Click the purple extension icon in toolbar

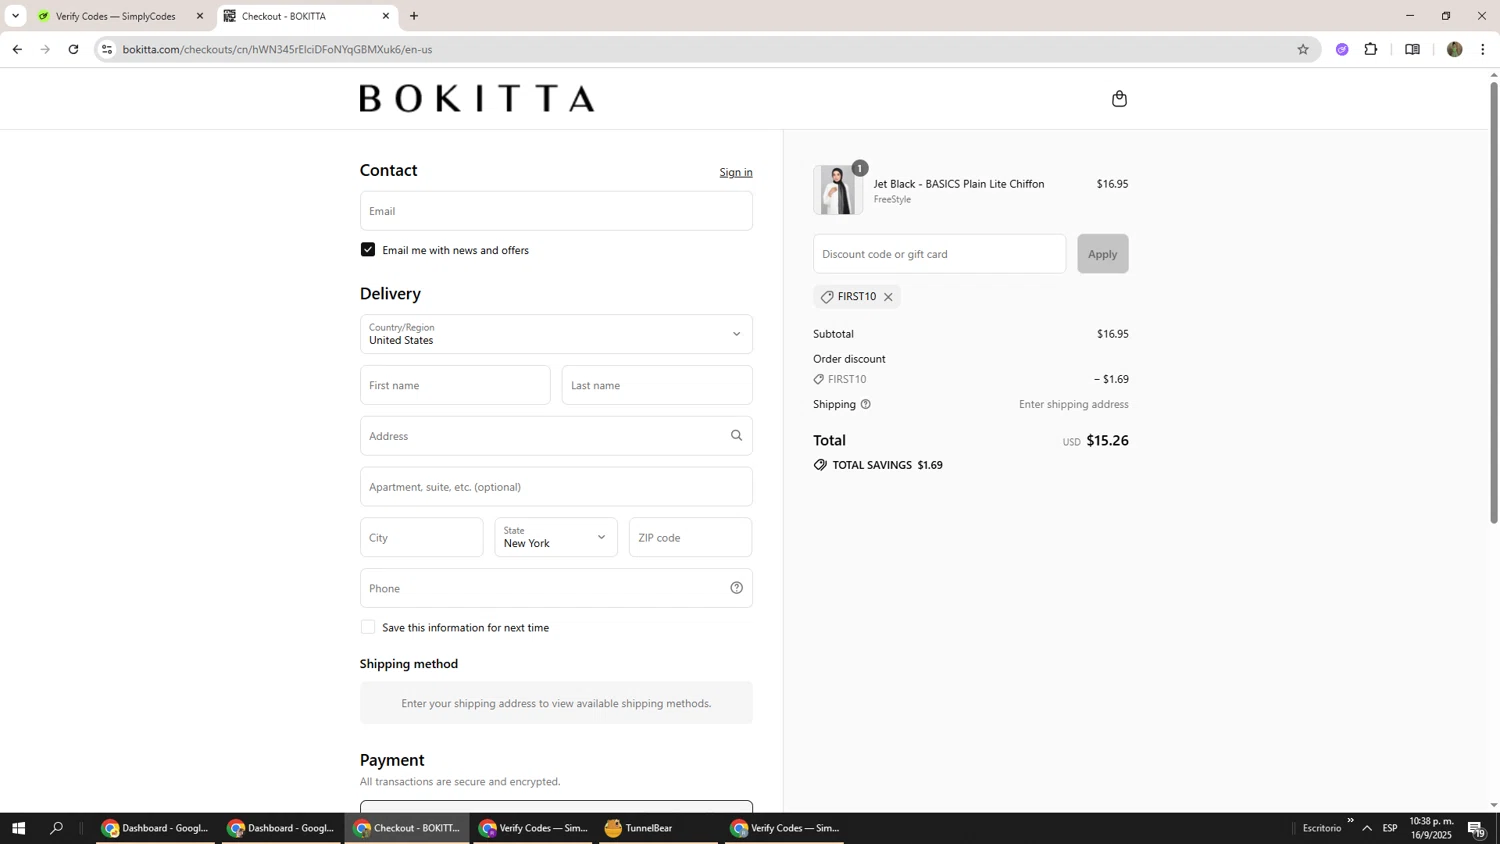tap(1342, 49)
